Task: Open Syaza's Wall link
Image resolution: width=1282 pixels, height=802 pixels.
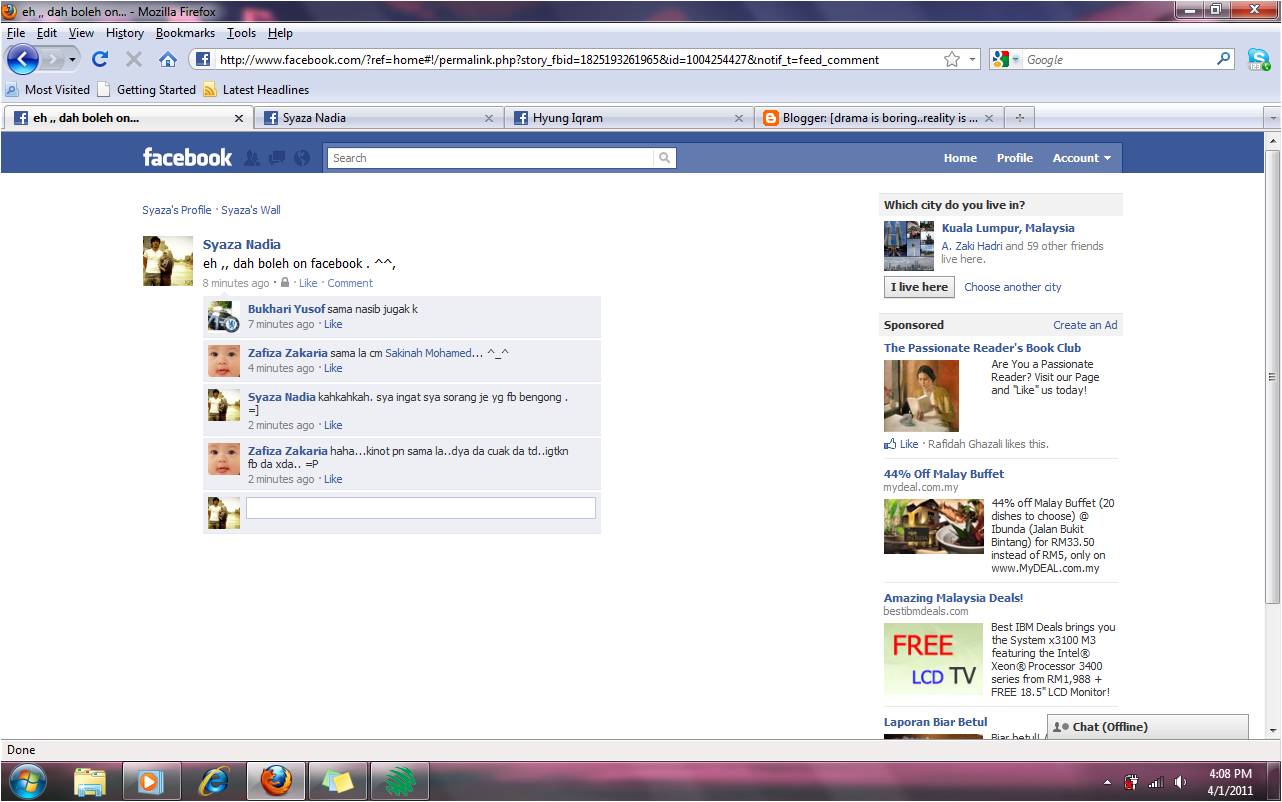Action: 251,210
